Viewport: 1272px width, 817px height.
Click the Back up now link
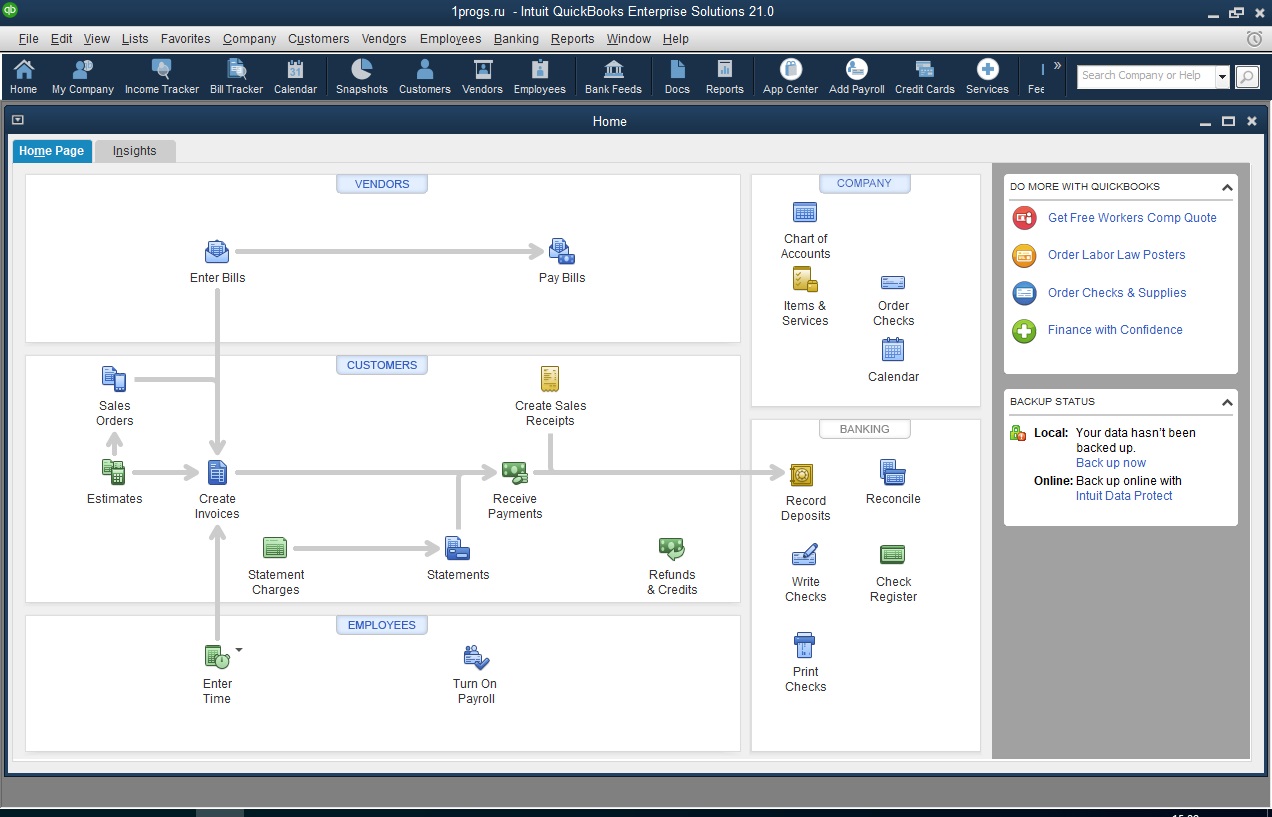1111,463
